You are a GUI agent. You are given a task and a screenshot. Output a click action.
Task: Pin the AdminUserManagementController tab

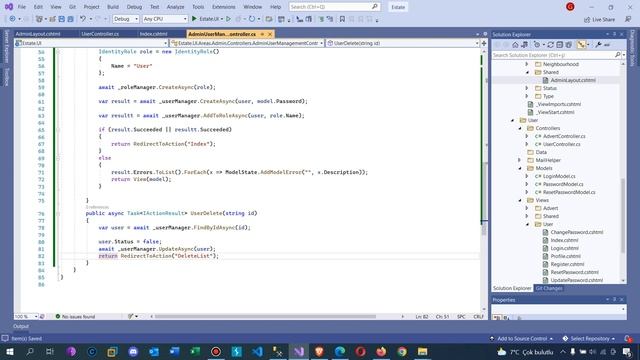[262, 34]
